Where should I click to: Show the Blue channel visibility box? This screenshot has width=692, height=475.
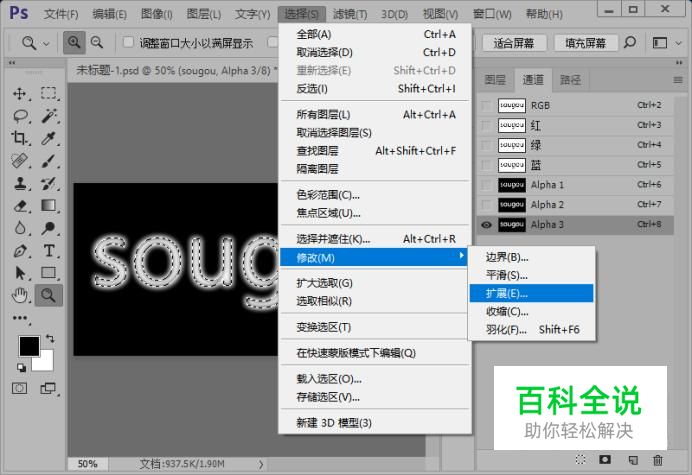coord(486,165)
